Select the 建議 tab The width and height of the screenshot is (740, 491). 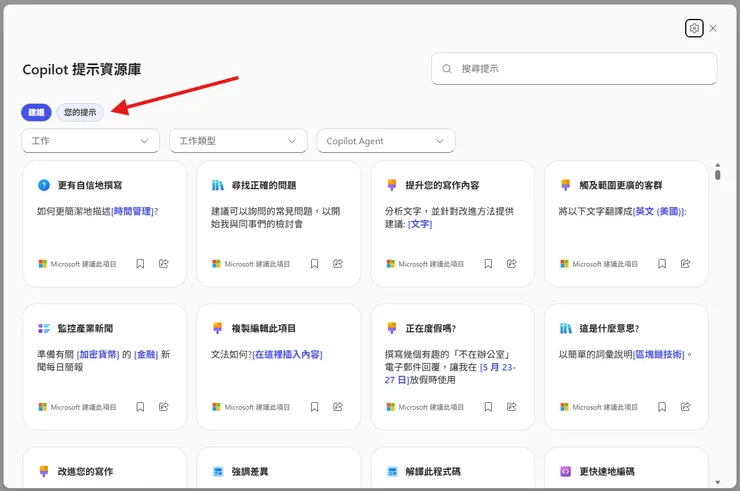pos(36,112)
